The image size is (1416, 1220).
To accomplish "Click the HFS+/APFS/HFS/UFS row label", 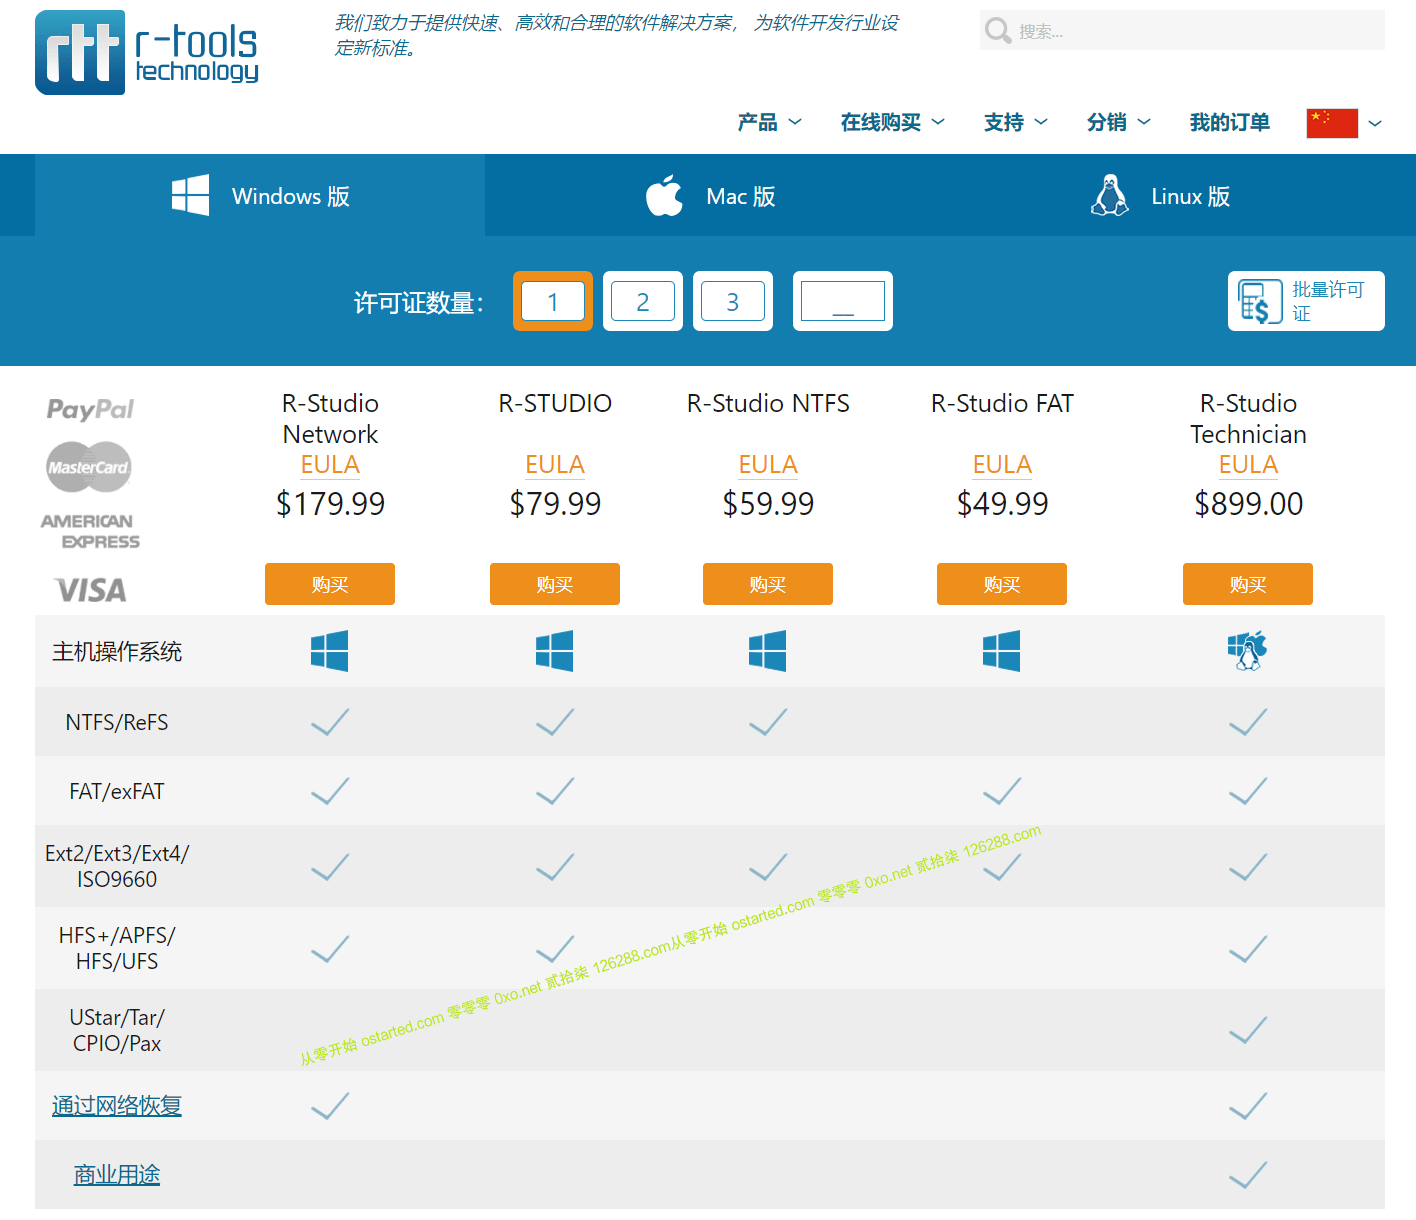I will (x=117, y=948).
